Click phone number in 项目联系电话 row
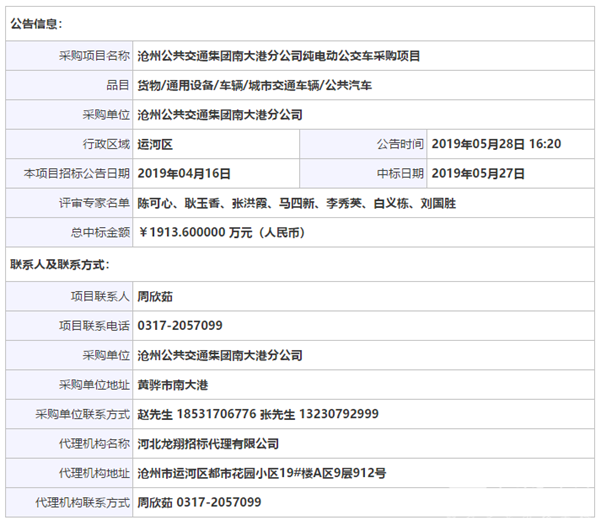This screenshot has width=600, height=525. click(x=180, y=326)
